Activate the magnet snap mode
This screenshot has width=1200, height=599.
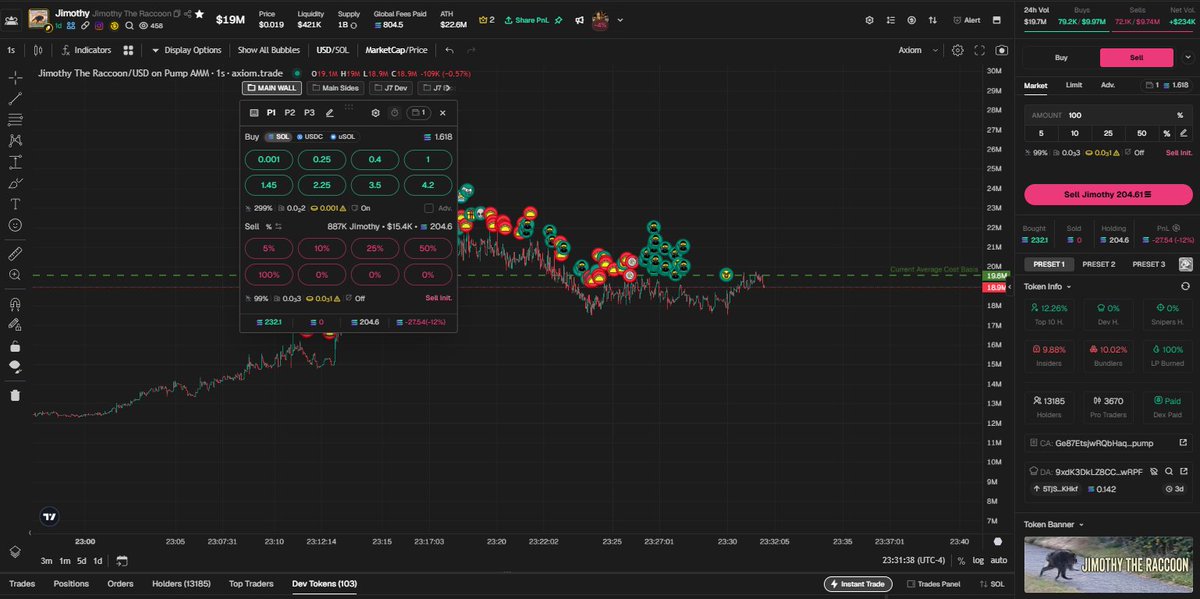[x=15, y=303]
